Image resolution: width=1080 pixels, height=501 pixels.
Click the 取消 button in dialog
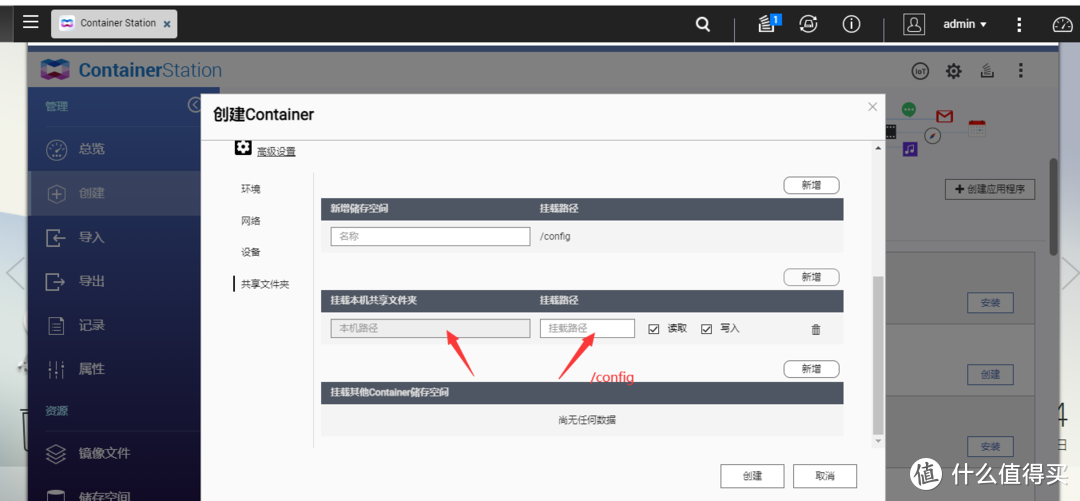(x=824, y=476)
